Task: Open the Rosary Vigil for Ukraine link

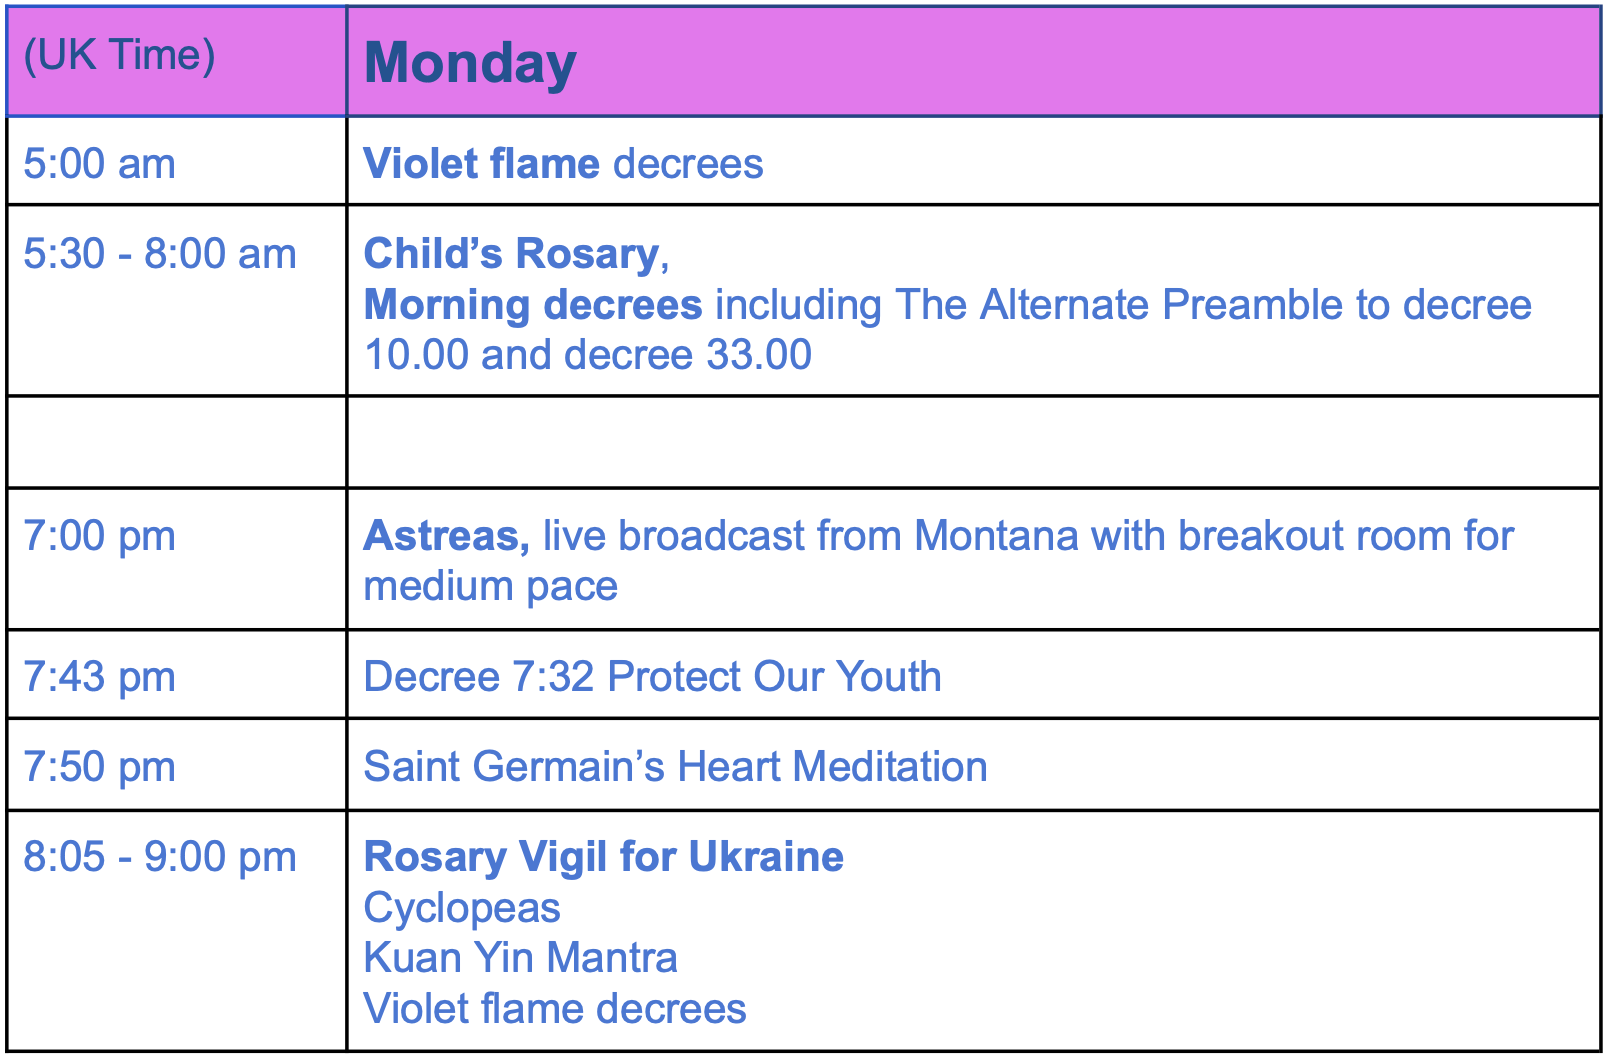Action: coord(604,856)
